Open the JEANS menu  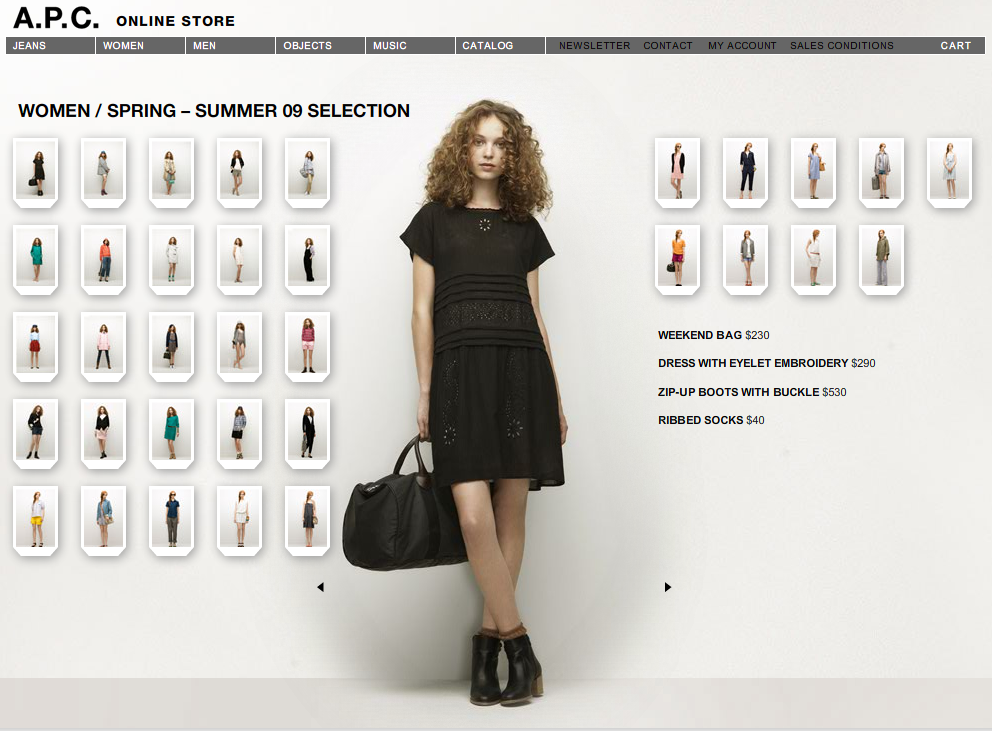point(50,46)
